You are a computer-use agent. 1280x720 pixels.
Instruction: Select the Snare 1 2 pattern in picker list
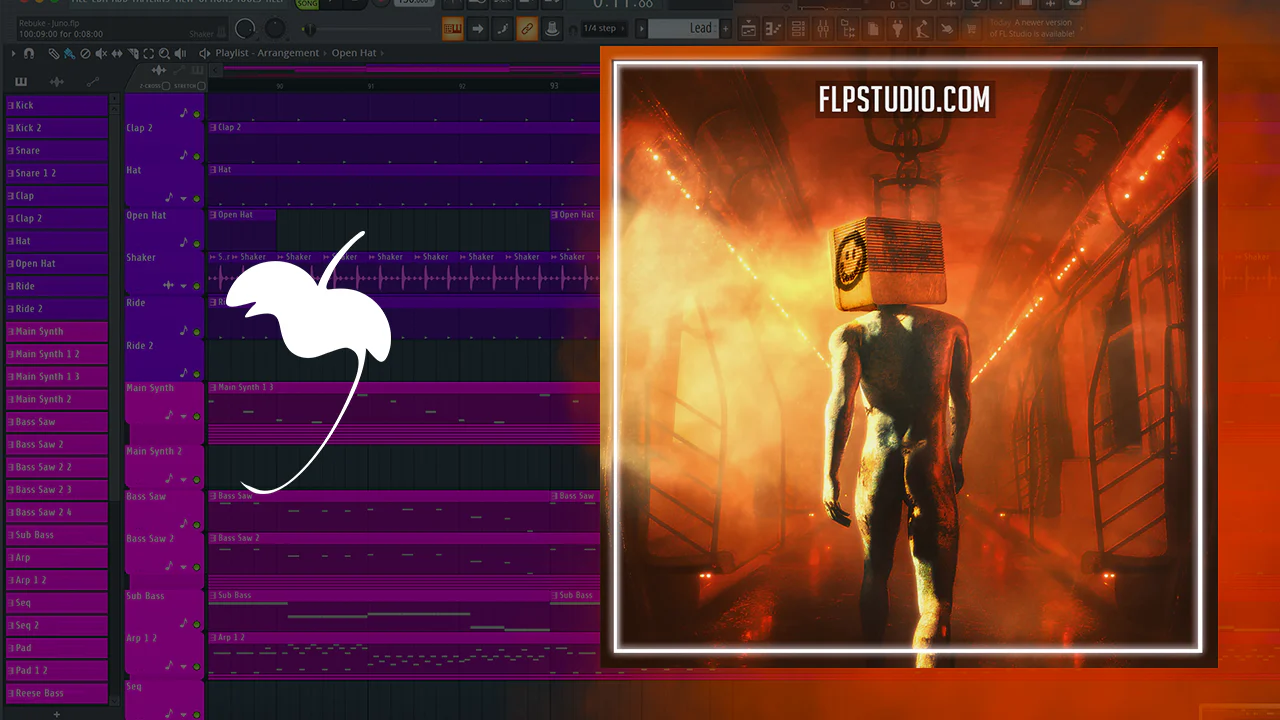(x=56, y=173)
